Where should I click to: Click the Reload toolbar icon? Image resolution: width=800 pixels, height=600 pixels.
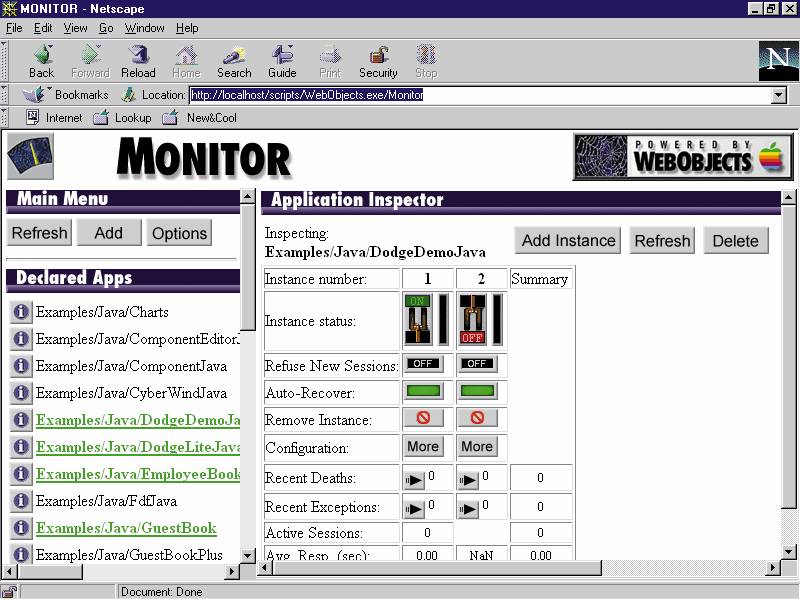138,61
